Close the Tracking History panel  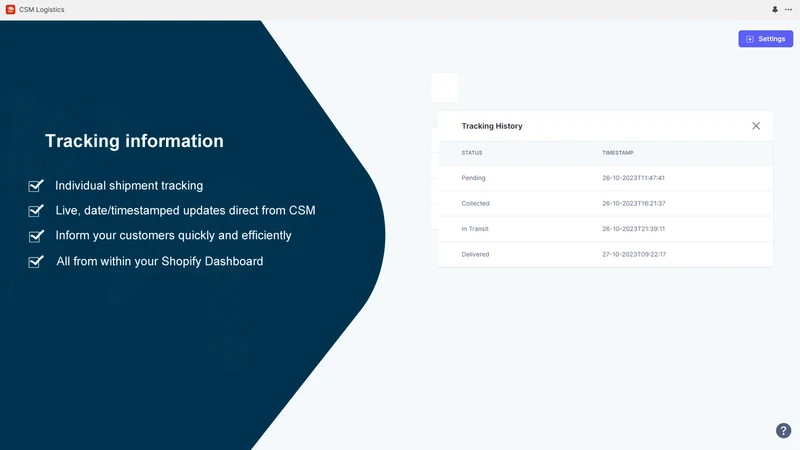[x=756, y=126]
